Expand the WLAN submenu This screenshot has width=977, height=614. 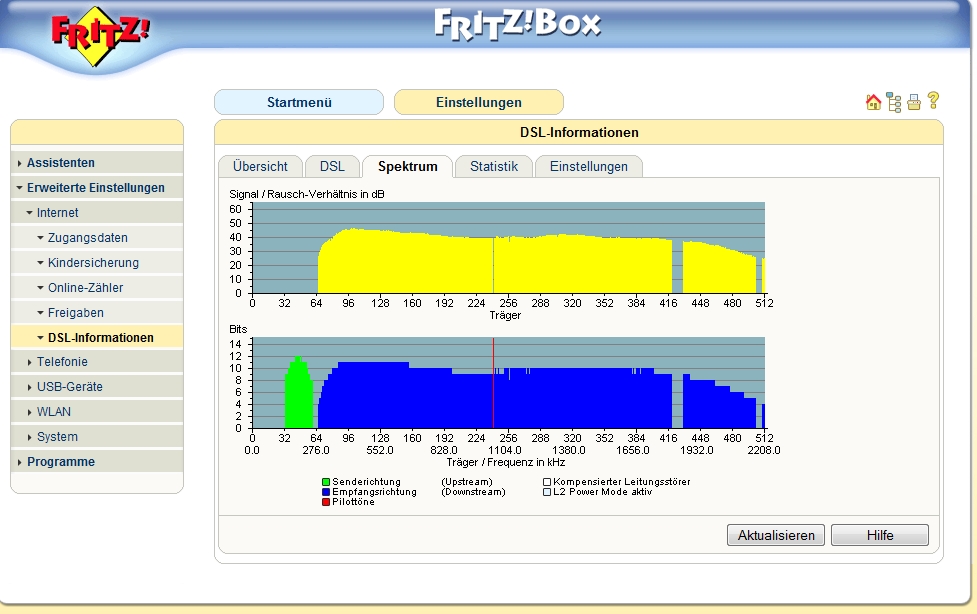pos(54,412)
